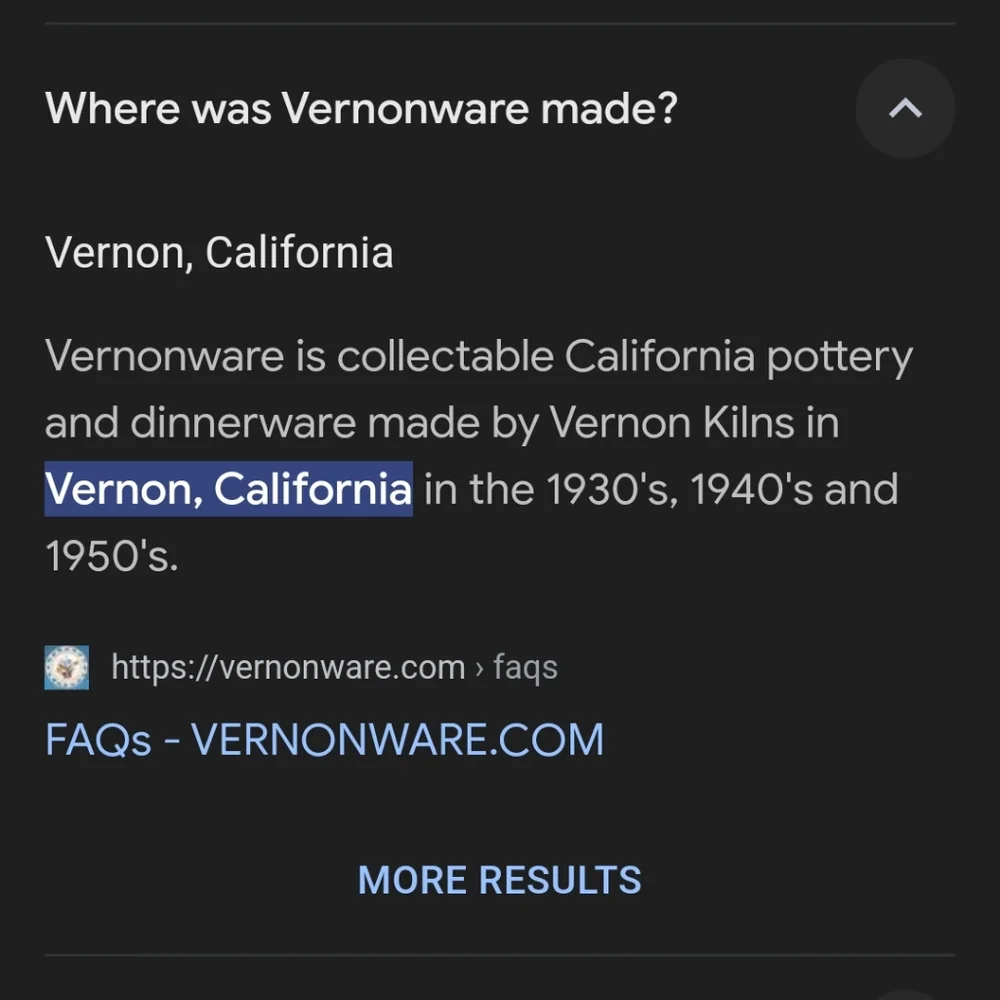This screenshot has width=1000, height=1000.
Task: Click the vernonware.com site favicon
Action: coord(67,667)
